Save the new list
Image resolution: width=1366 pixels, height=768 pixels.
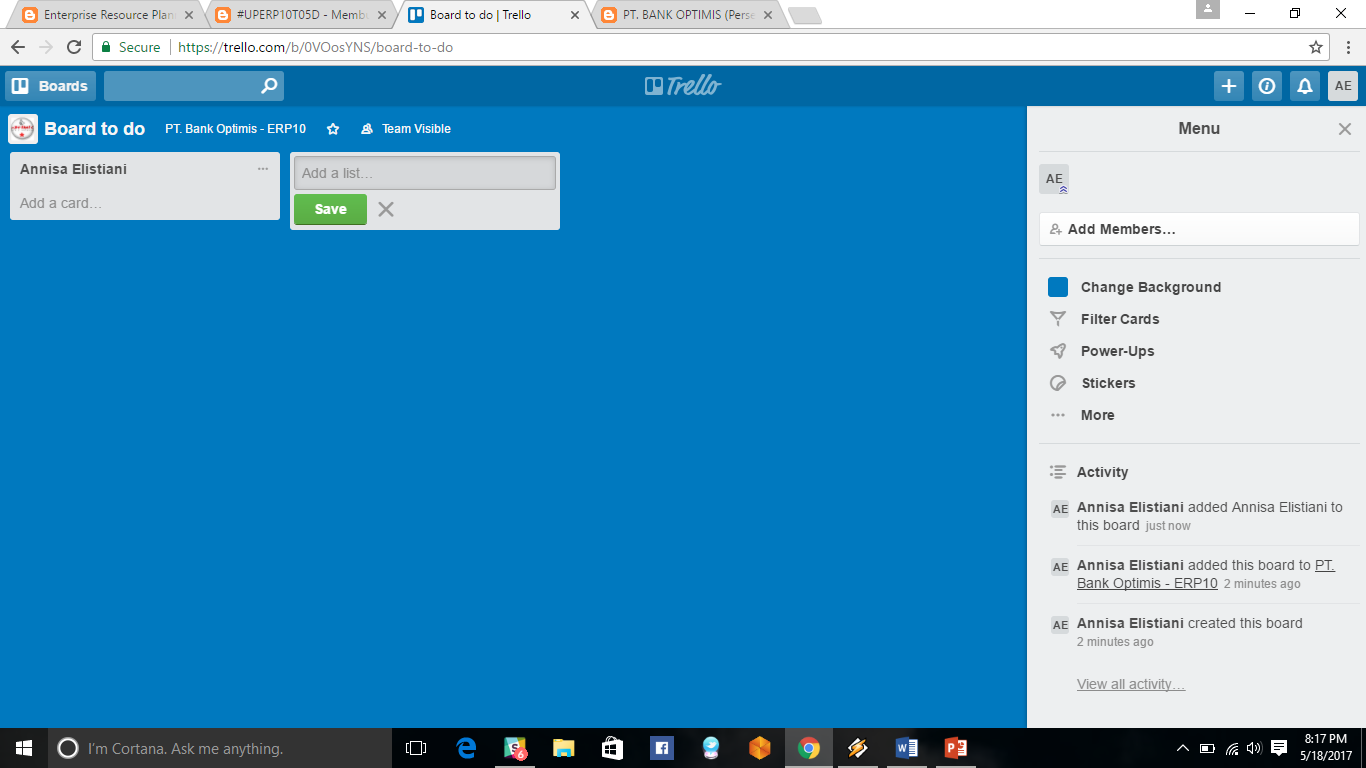330,209
